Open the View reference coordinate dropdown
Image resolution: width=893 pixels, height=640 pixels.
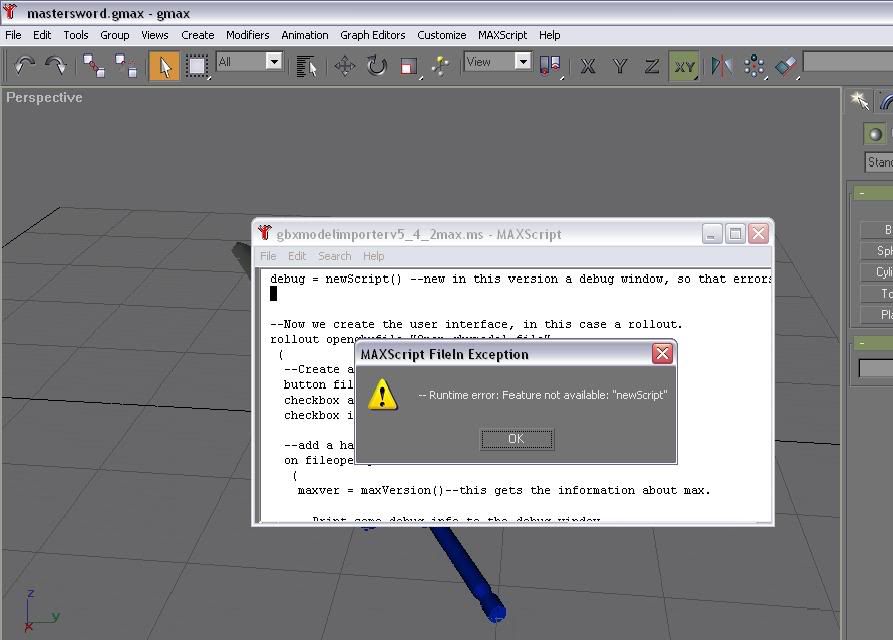pos(523,61)
